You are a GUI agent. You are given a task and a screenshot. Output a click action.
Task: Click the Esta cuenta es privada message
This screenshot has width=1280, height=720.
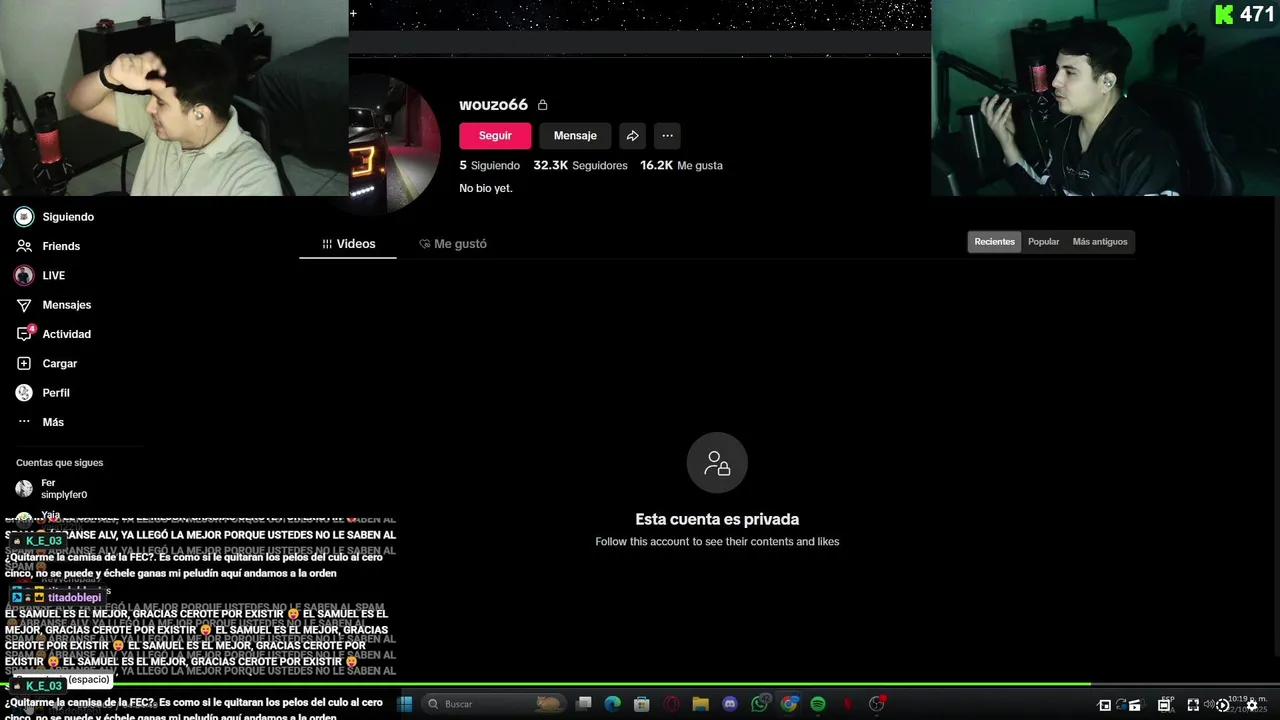point(717,519)
